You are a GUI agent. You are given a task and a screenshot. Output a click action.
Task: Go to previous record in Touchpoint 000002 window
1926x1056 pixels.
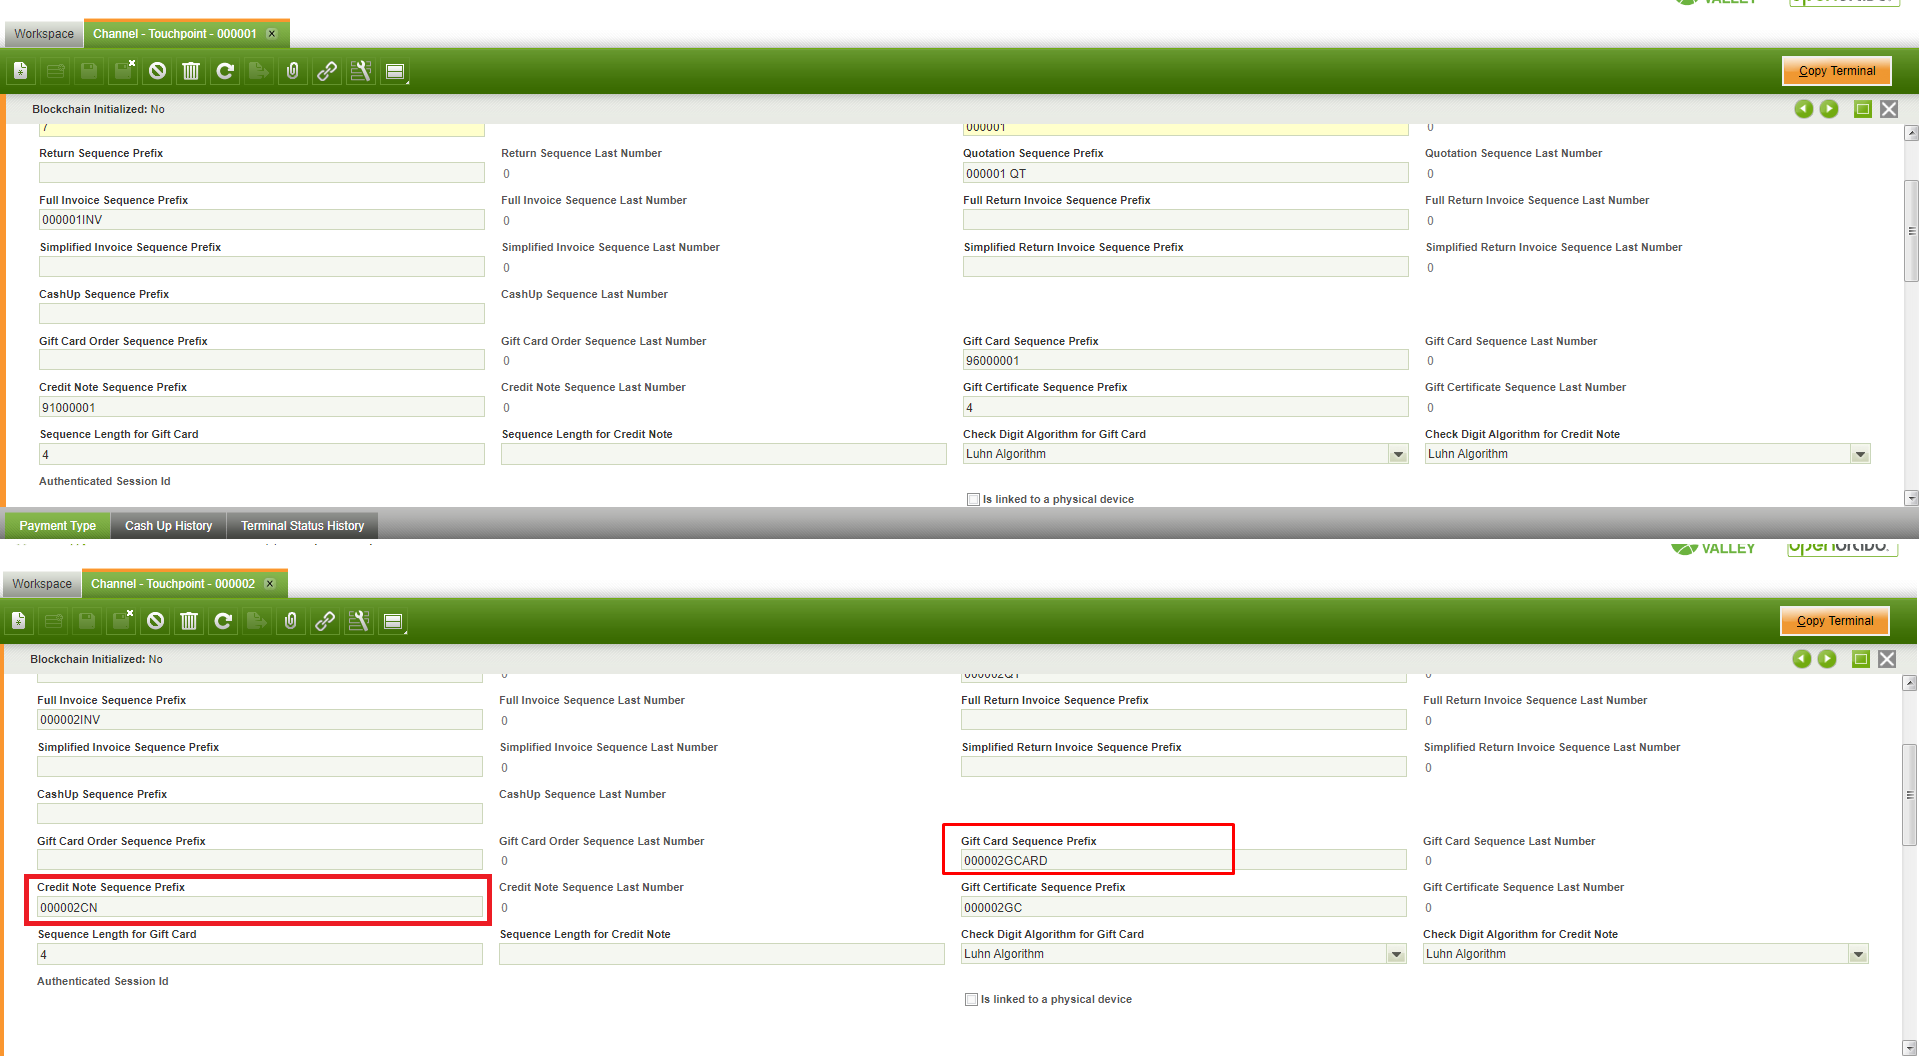(1802, 659)
